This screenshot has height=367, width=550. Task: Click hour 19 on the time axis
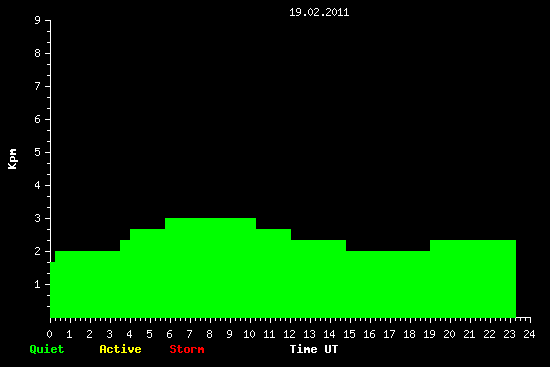tap(429, 334)
